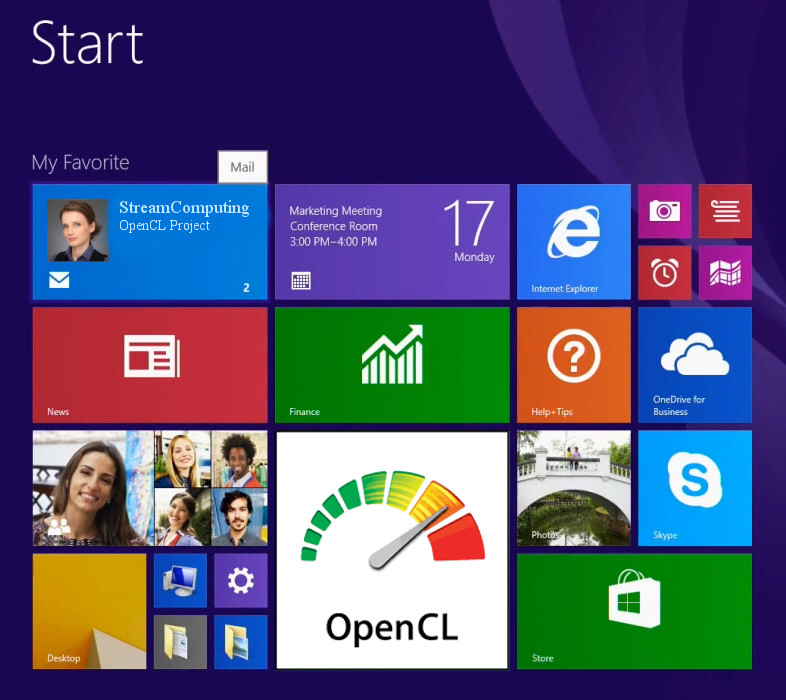Click the unread count 2 on Mail tile
This screenshot has width=786, height=700.
pos(246,288)
